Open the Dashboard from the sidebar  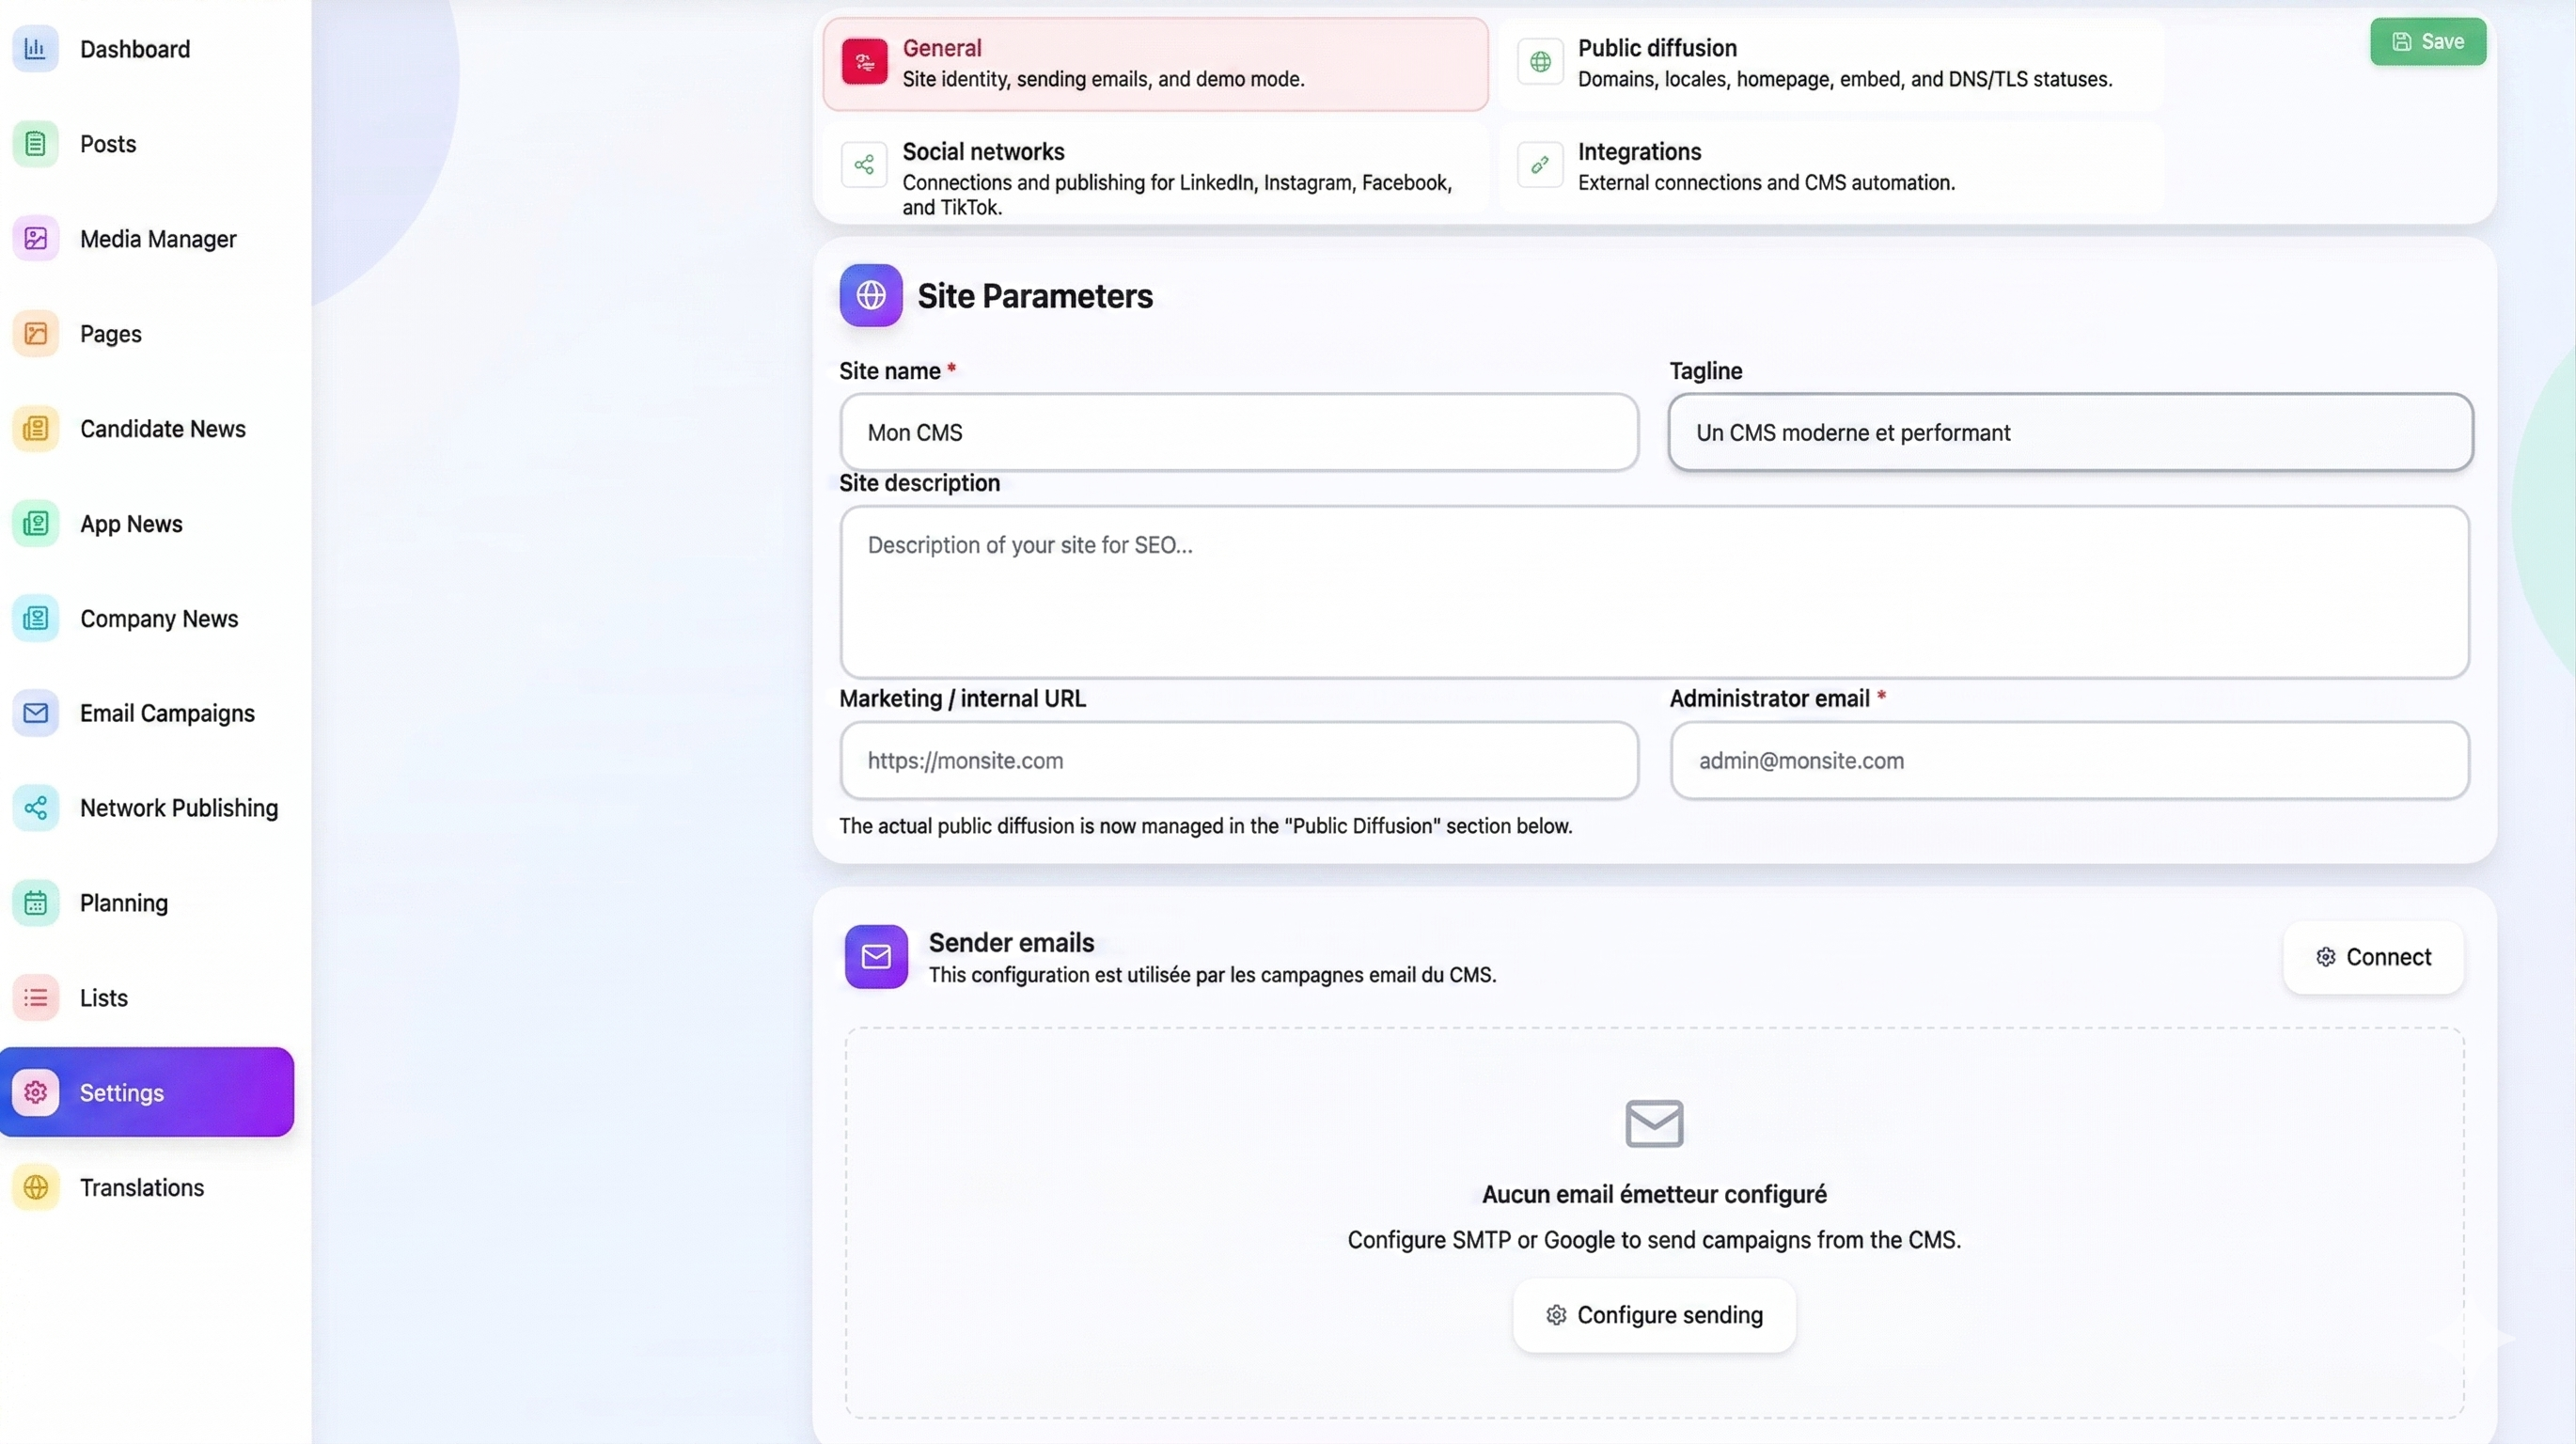[135, 48]
